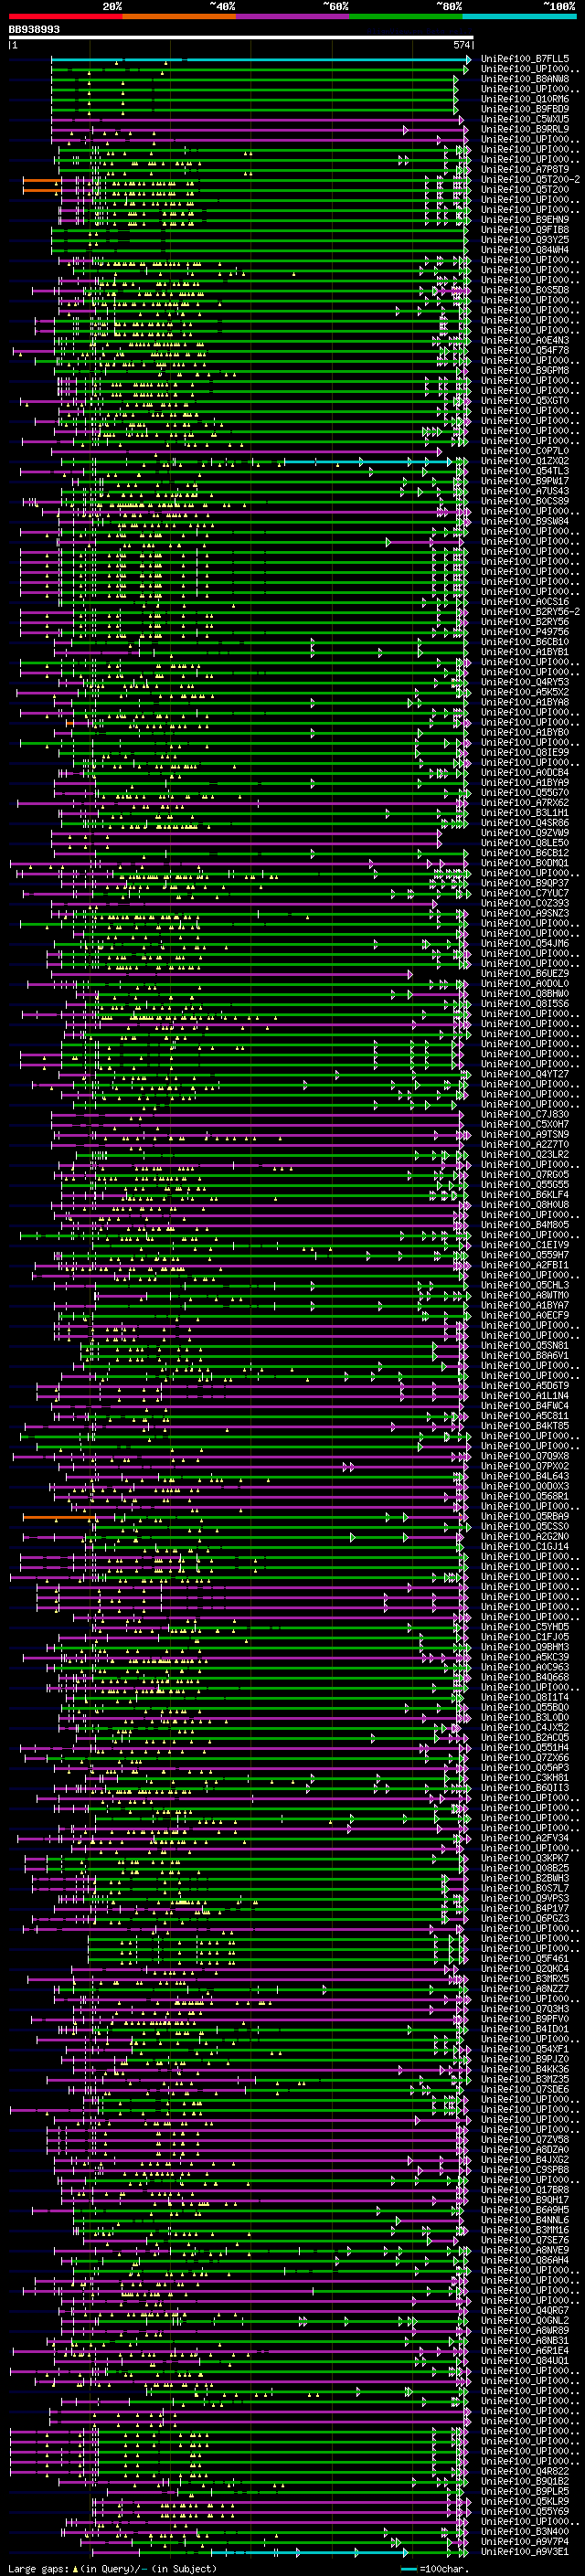The width and height of the screenshot is (585, 2576).
Task: Click hit name UniRef100_C1FJ05
Action: [525, 1637]
